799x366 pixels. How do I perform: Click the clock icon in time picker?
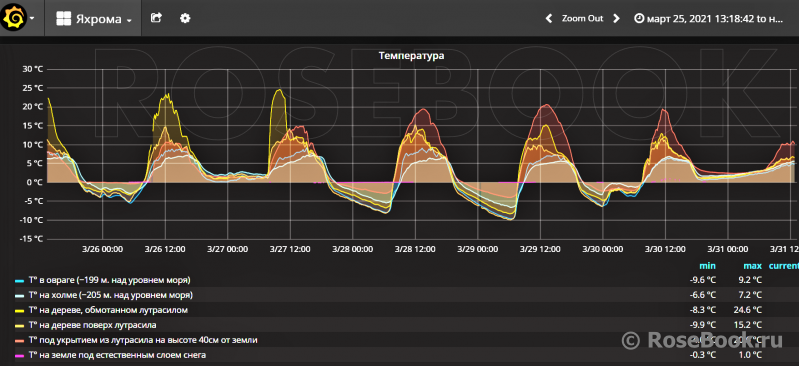point(638,19)
